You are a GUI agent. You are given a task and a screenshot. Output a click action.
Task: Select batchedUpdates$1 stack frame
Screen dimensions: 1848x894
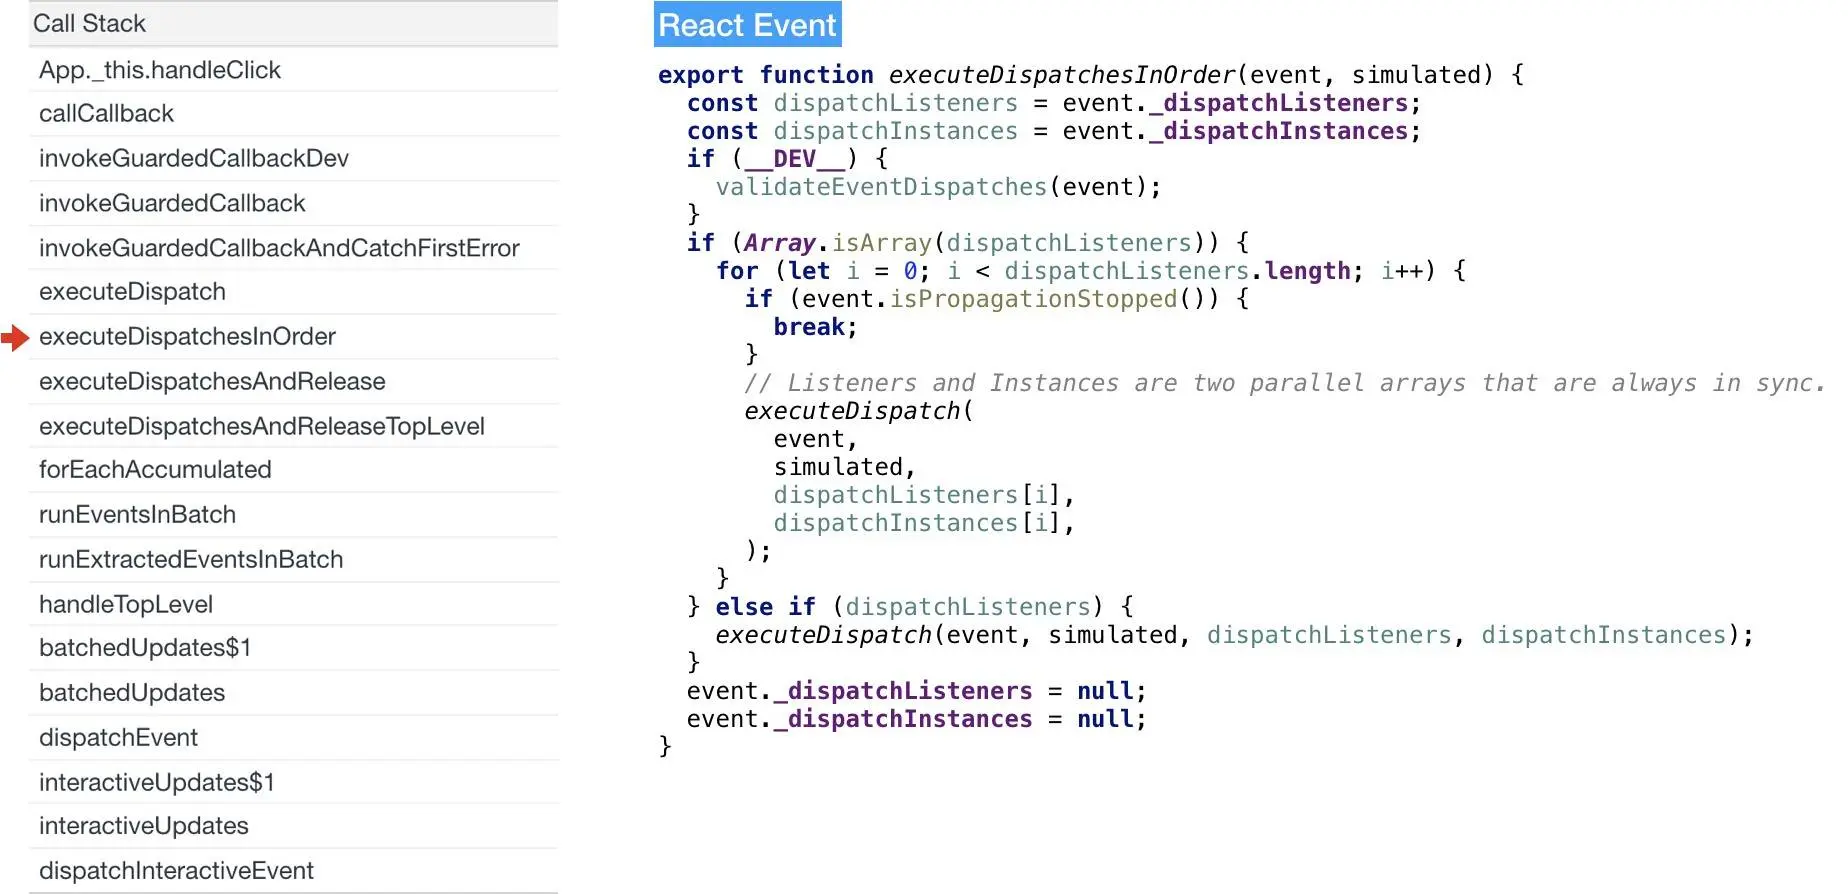point(293,648)
